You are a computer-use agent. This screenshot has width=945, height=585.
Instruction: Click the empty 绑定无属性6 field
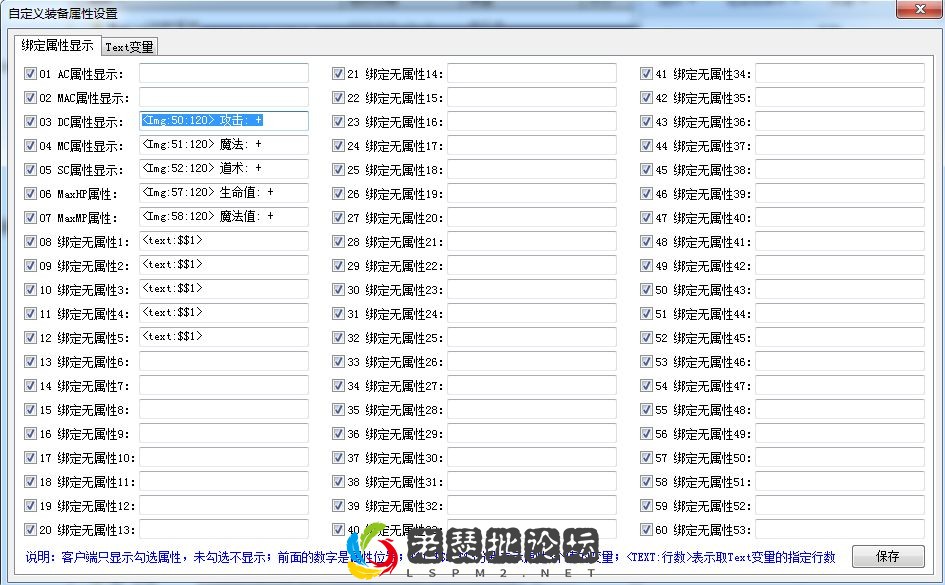pyautogui.click(x=224, y=361)
